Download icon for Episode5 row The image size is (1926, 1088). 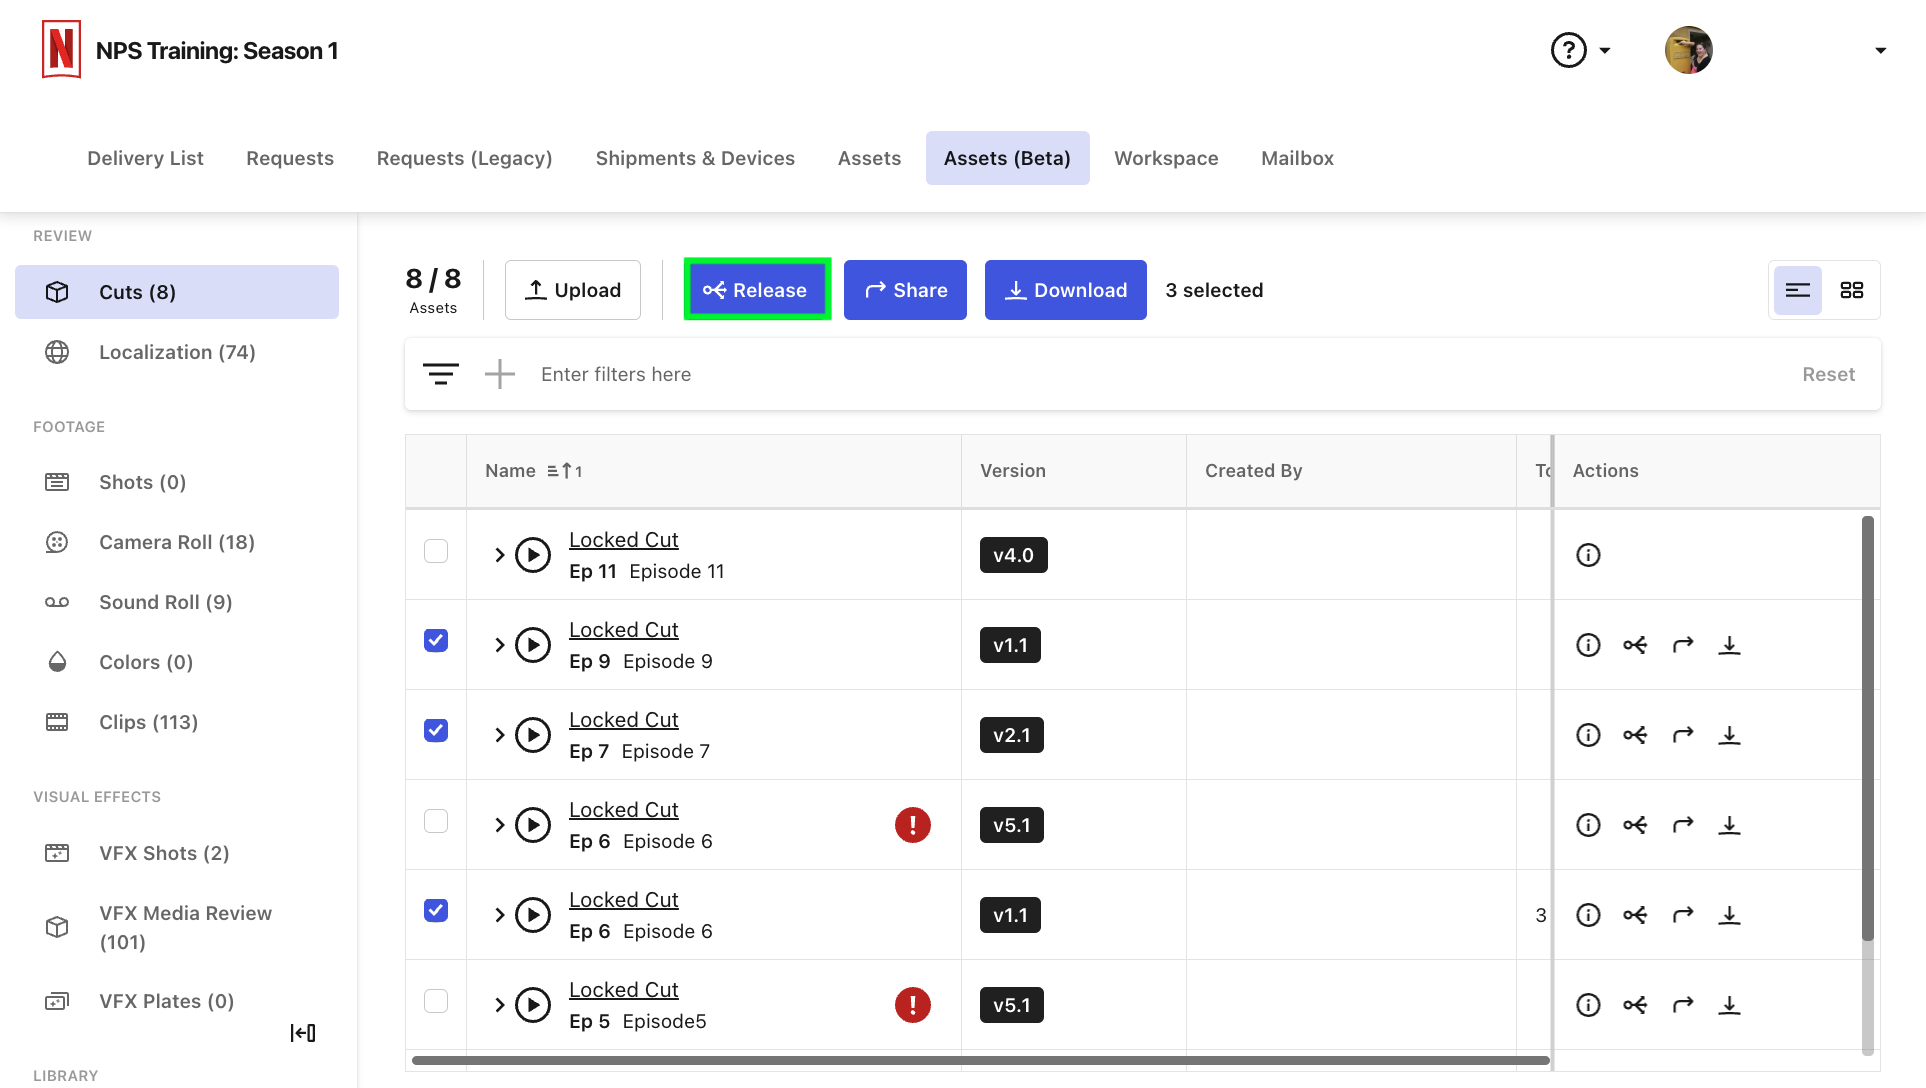coord(1729,1005)
